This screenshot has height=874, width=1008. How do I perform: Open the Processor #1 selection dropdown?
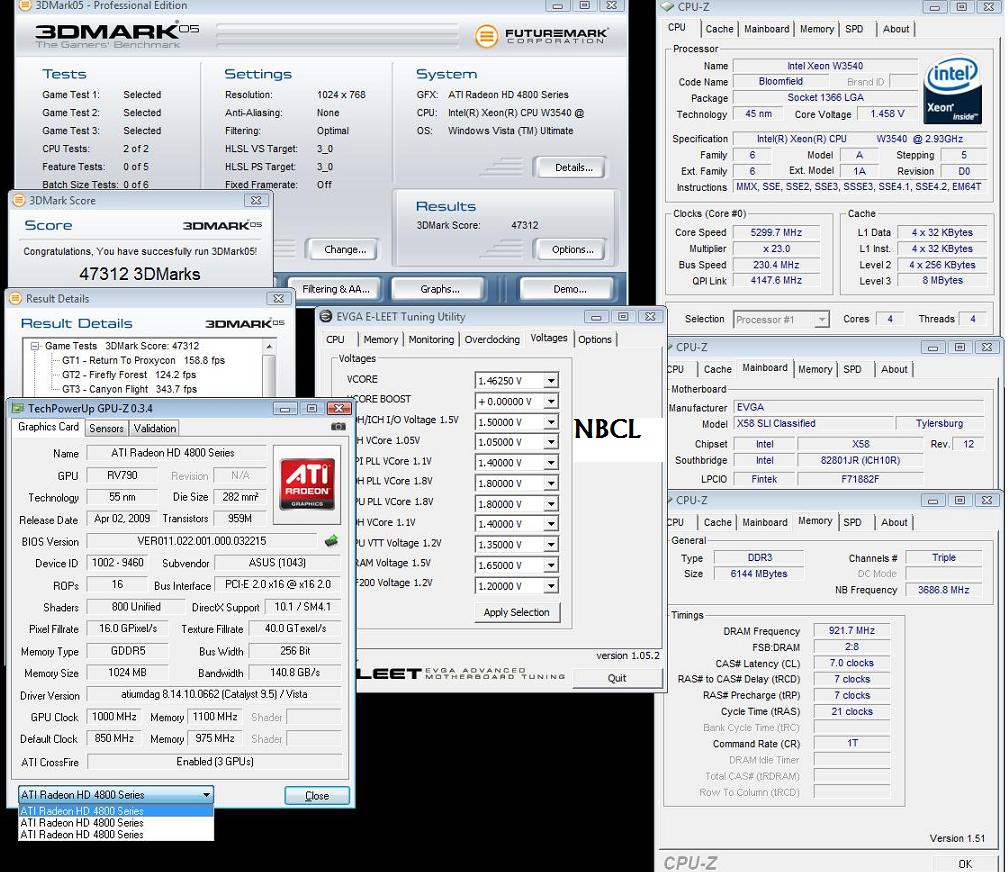click(x=821, y=319)
